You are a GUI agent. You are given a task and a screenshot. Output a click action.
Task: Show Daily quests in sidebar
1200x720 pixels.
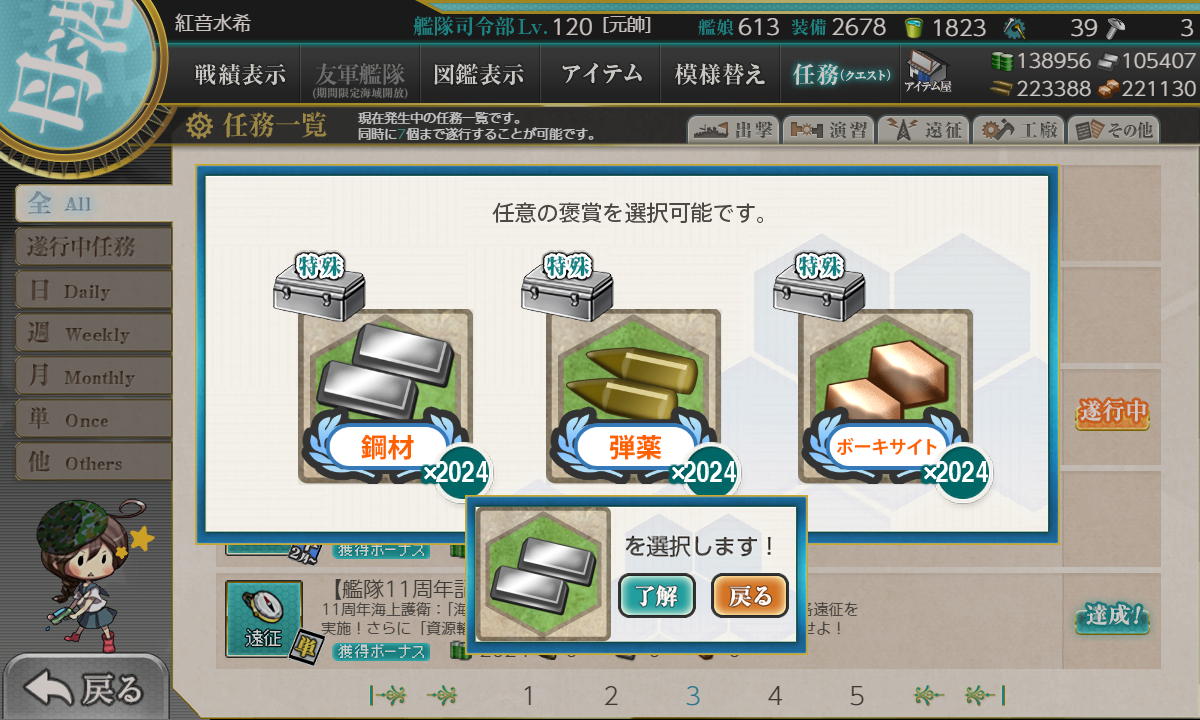tap(93, 291)
